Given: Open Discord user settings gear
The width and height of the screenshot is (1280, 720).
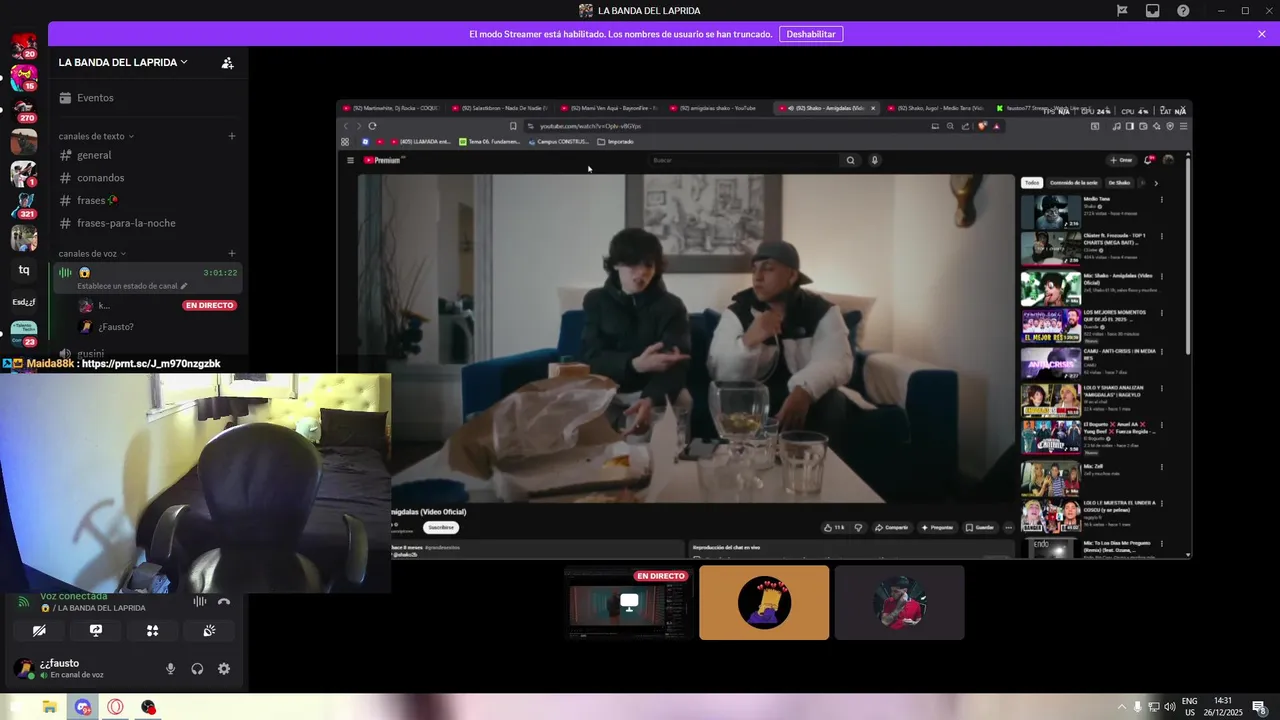Looking at the screenshot, I should [224, 669].
